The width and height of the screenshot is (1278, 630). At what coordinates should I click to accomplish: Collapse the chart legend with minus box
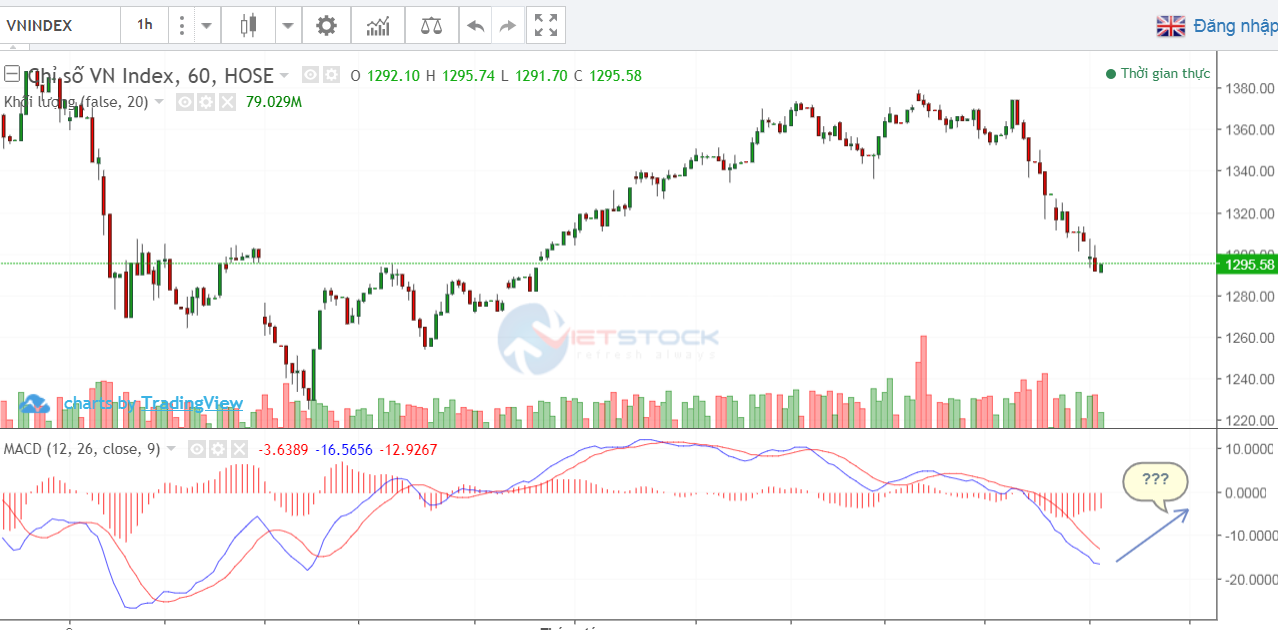pos(12,74)
